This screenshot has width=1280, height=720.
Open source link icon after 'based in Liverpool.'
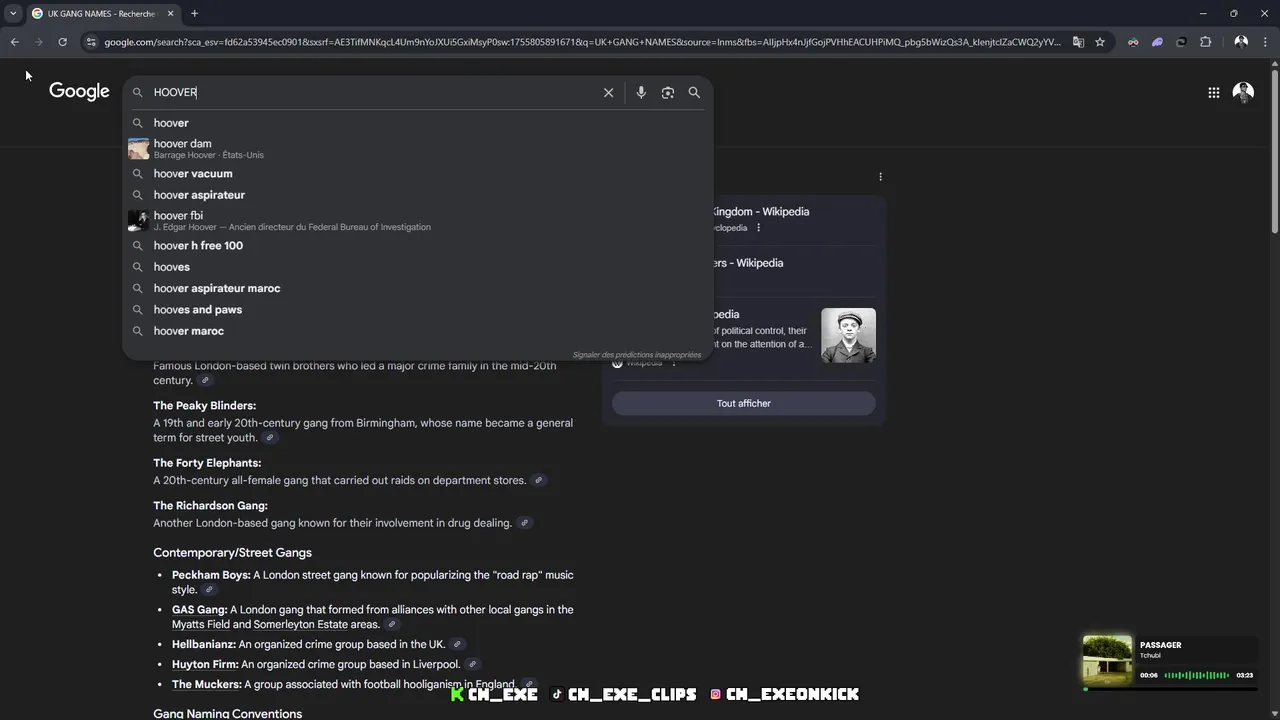pos(473,664)
